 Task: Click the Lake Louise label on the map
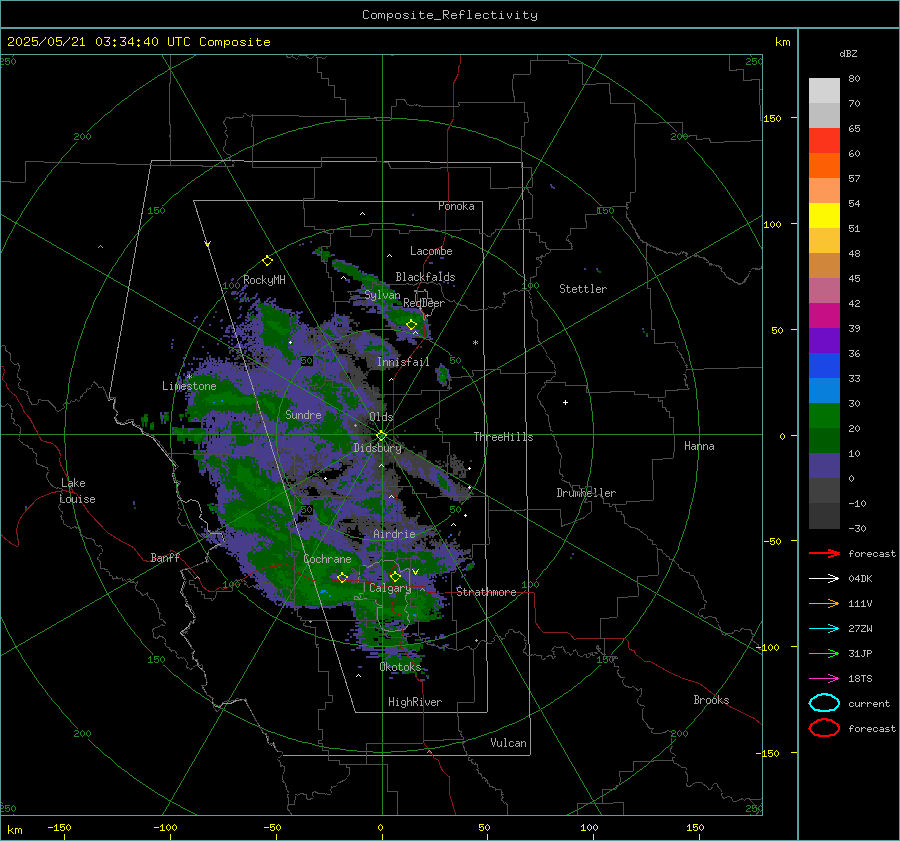(77, 491)
